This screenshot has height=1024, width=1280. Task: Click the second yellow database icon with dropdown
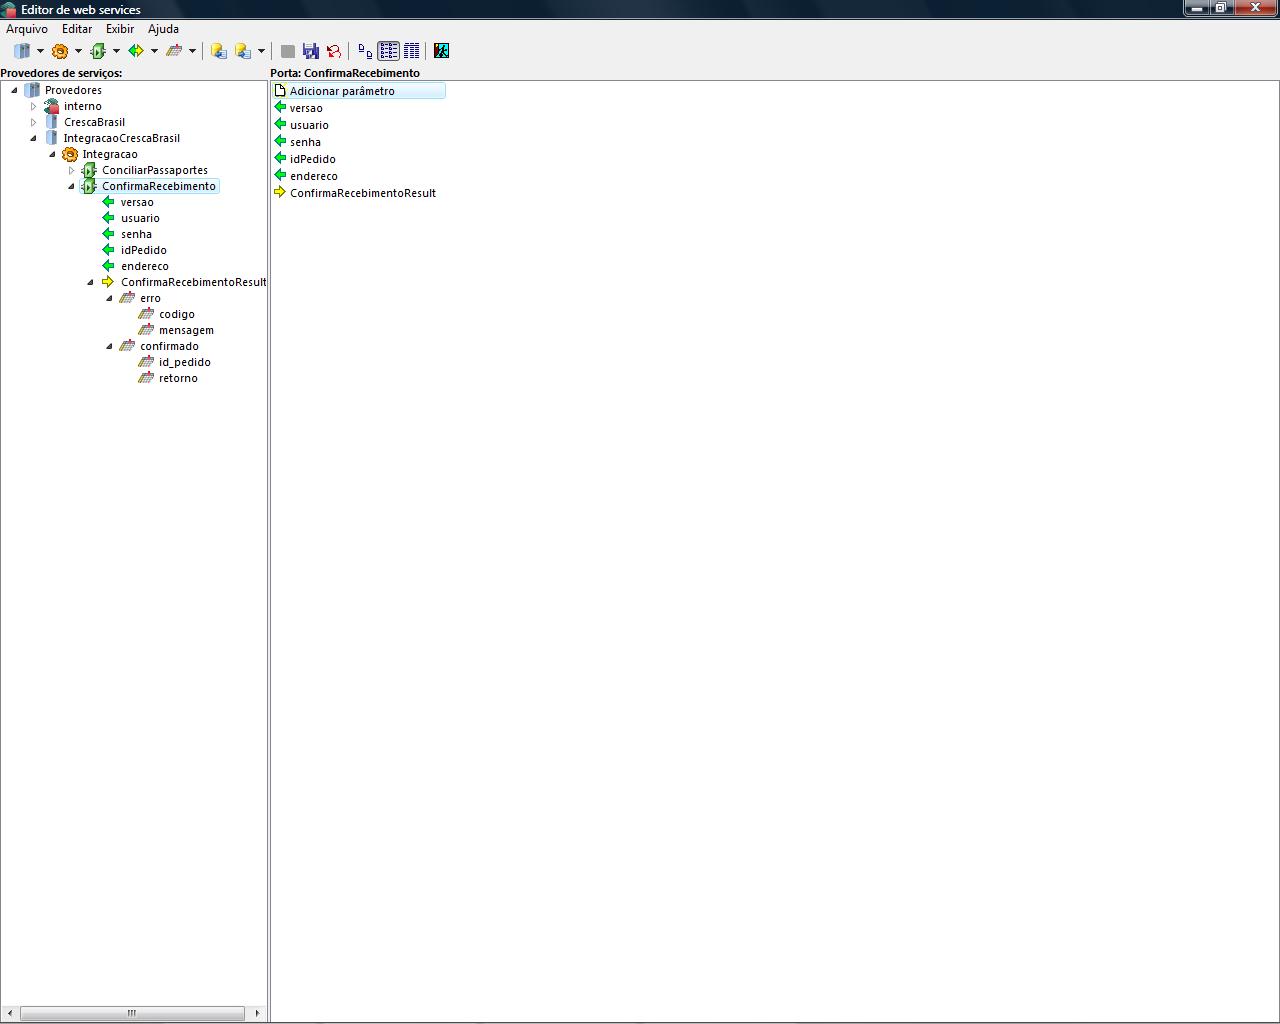click(243, 51)
